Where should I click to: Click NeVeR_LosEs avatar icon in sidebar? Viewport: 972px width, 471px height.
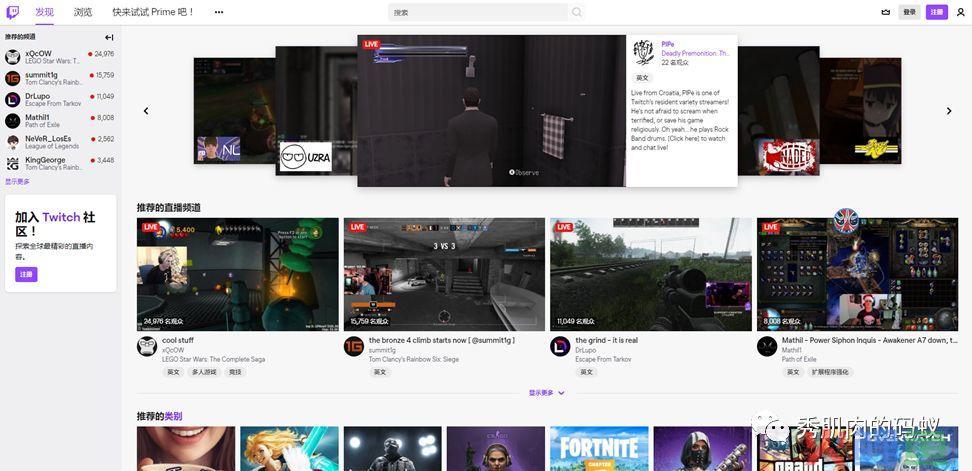[12, 142]
